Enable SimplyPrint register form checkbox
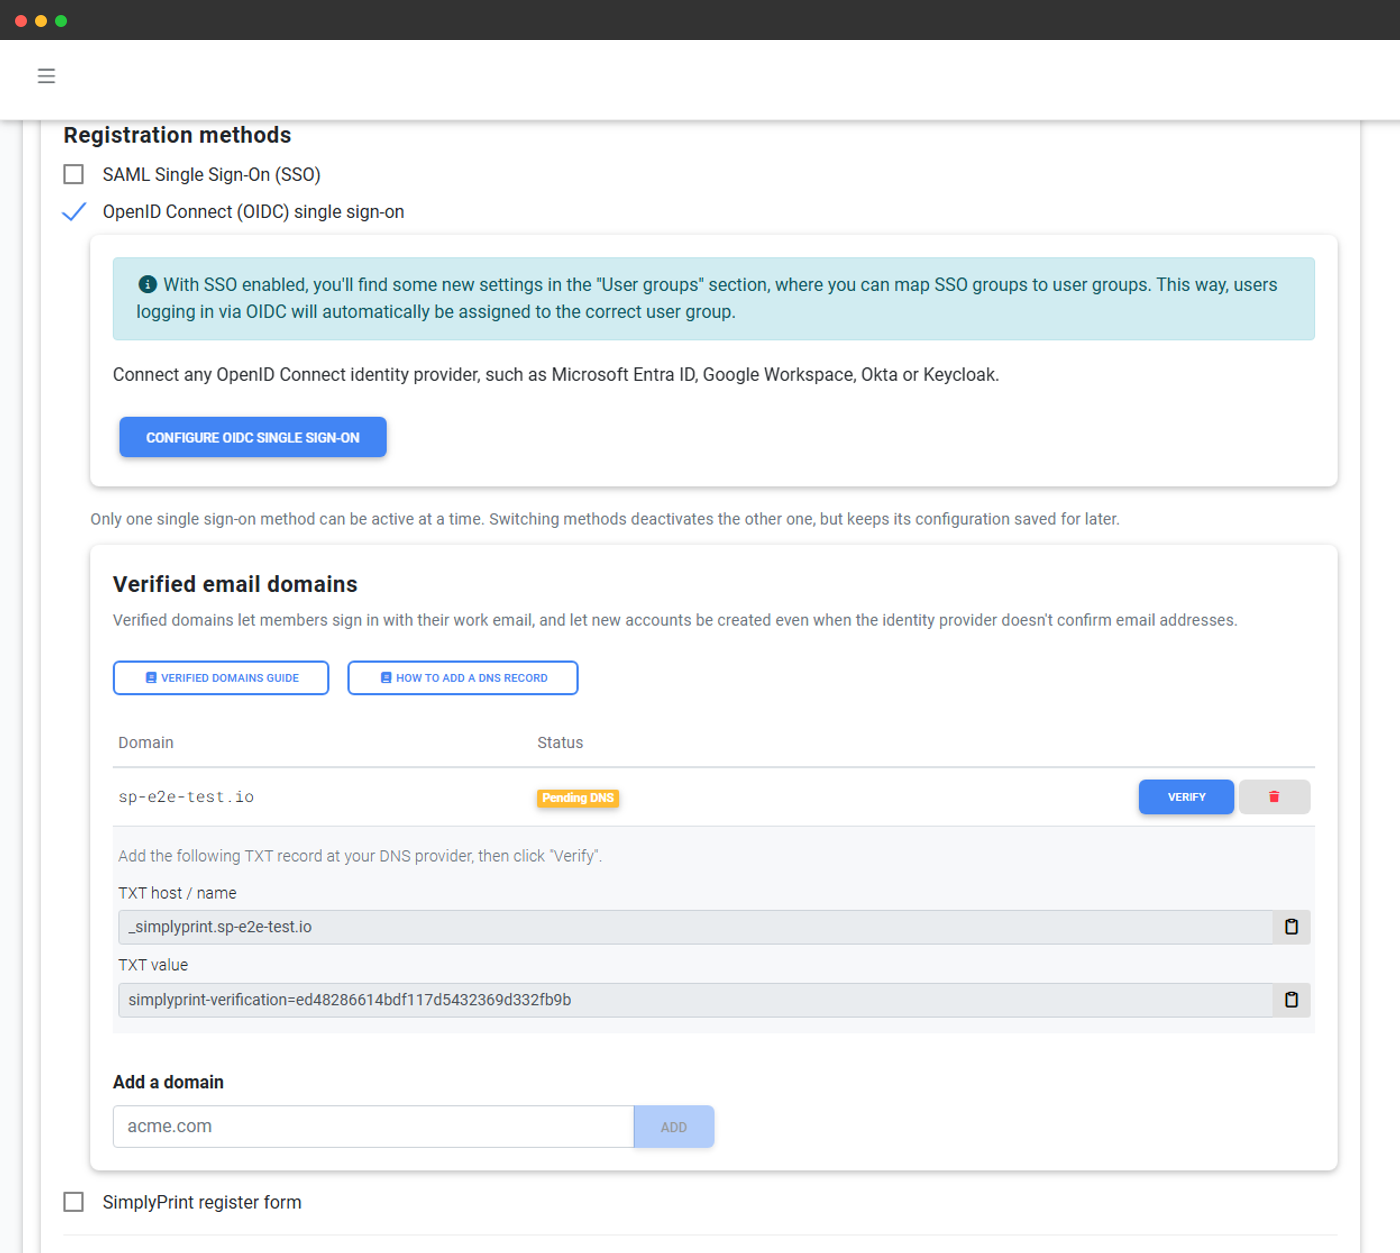Screen dimensions: 1400x1253 (74, 1202)
